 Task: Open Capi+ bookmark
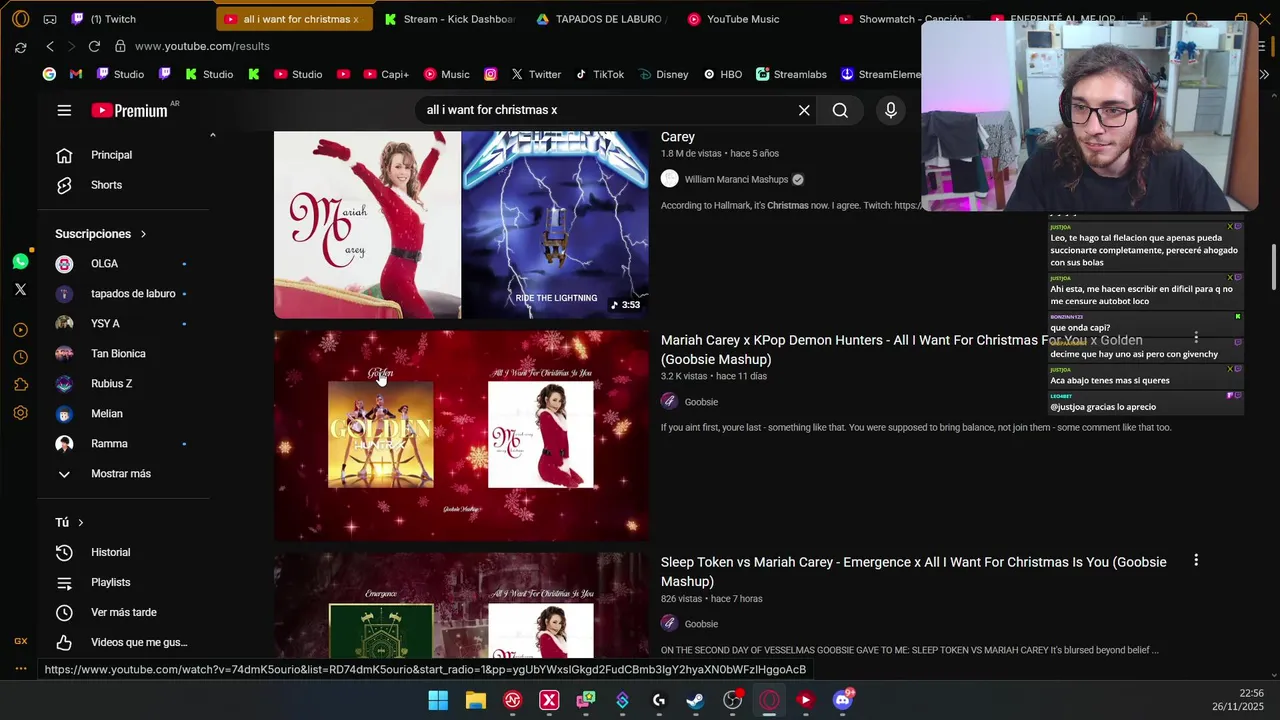pos(386,74)
